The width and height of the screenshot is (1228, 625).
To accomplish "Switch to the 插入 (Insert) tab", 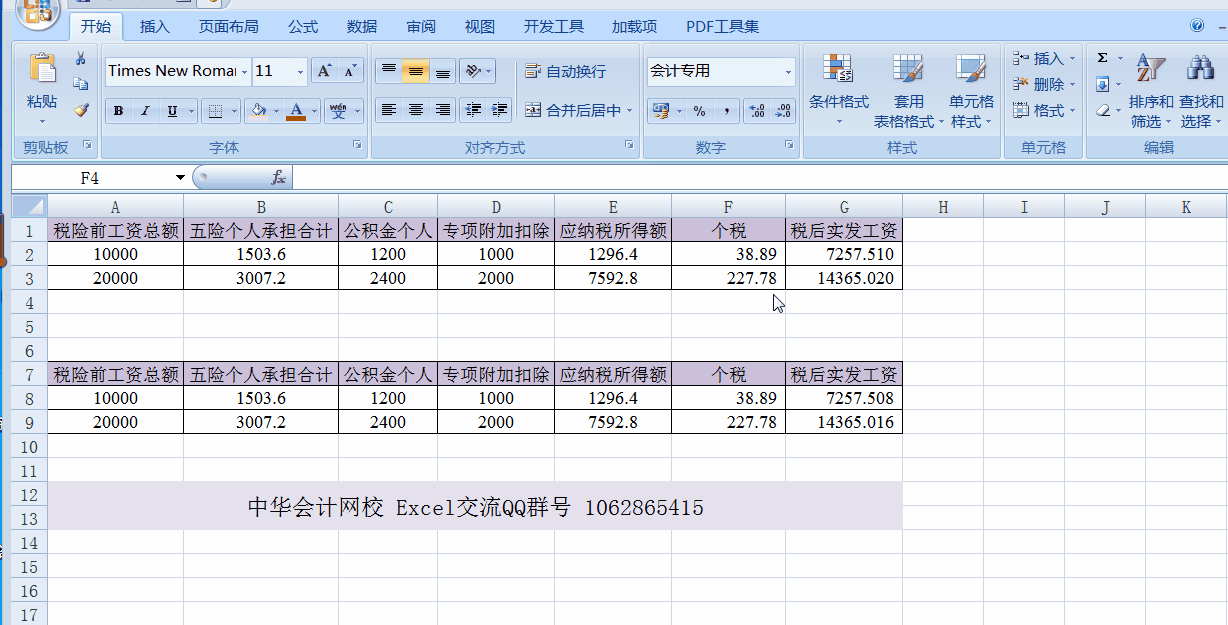I will 155,27.
